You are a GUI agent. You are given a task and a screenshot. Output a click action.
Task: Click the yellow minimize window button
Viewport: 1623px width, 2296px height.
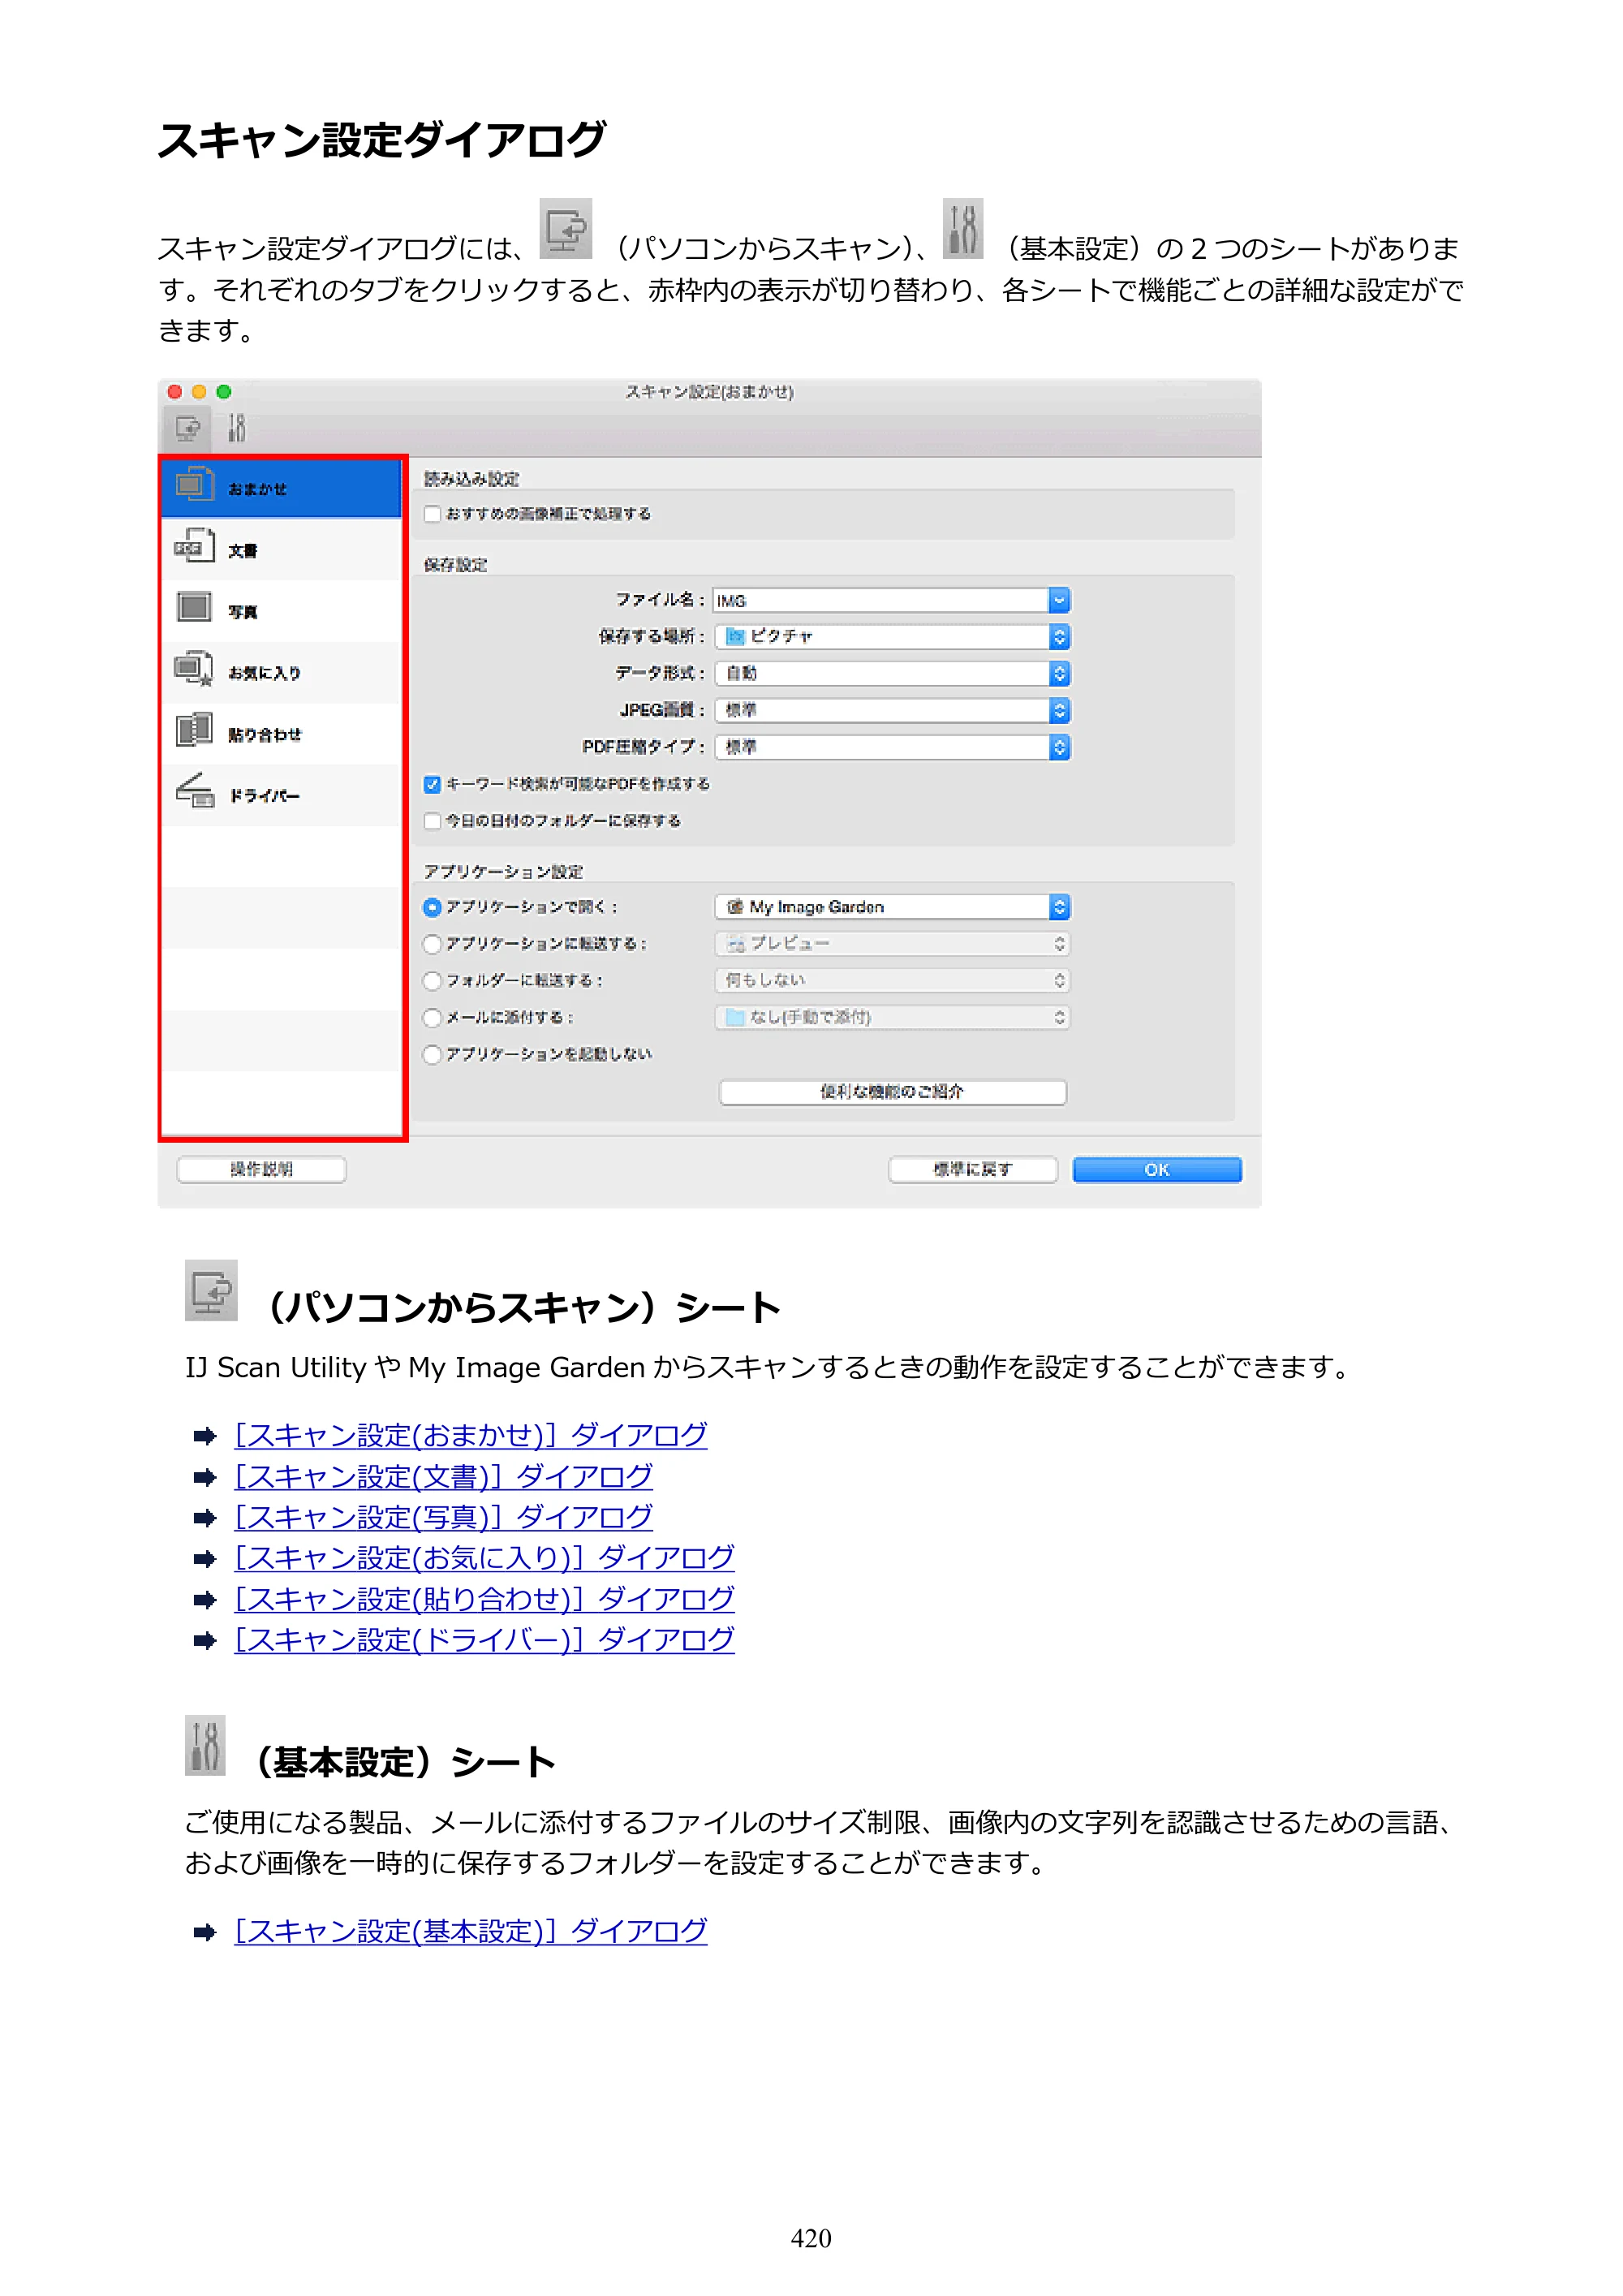[x=199, y=392]
